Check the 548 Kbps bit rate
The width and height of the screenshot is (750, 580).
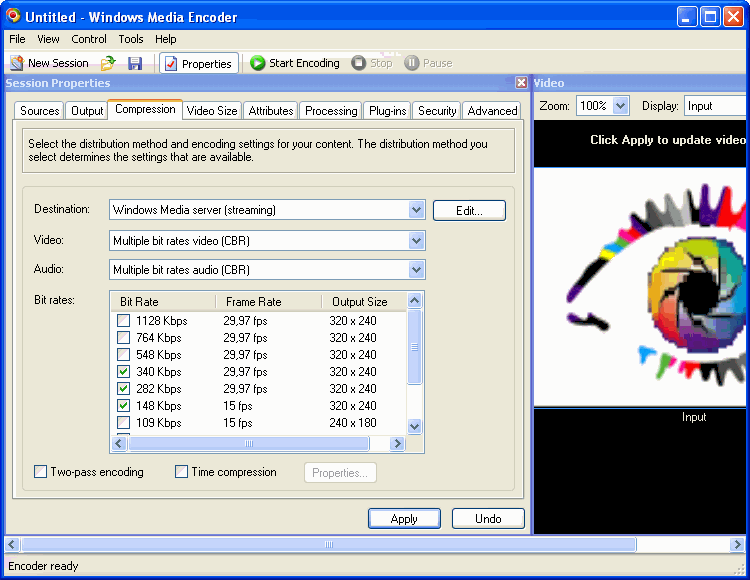click(x=123, y=355)
